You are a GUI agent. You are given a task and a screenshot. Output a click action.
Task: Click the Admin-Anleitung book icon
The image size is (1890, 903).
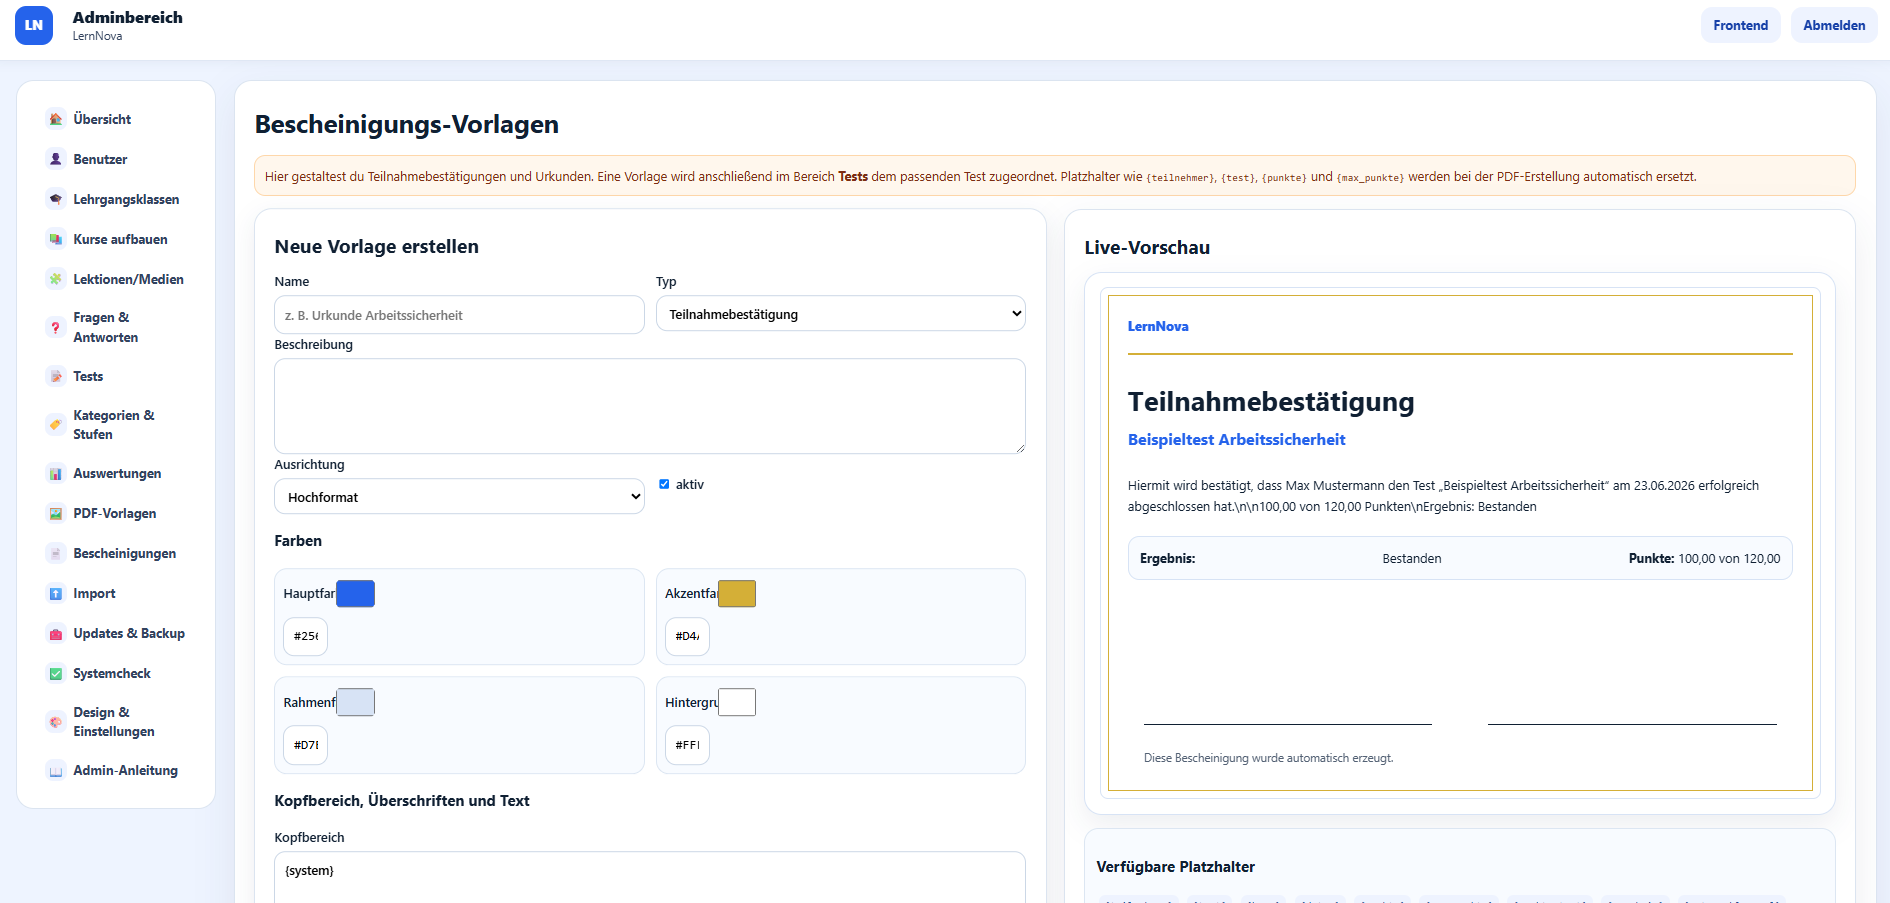pyautogui.click(x=56, y=770)
